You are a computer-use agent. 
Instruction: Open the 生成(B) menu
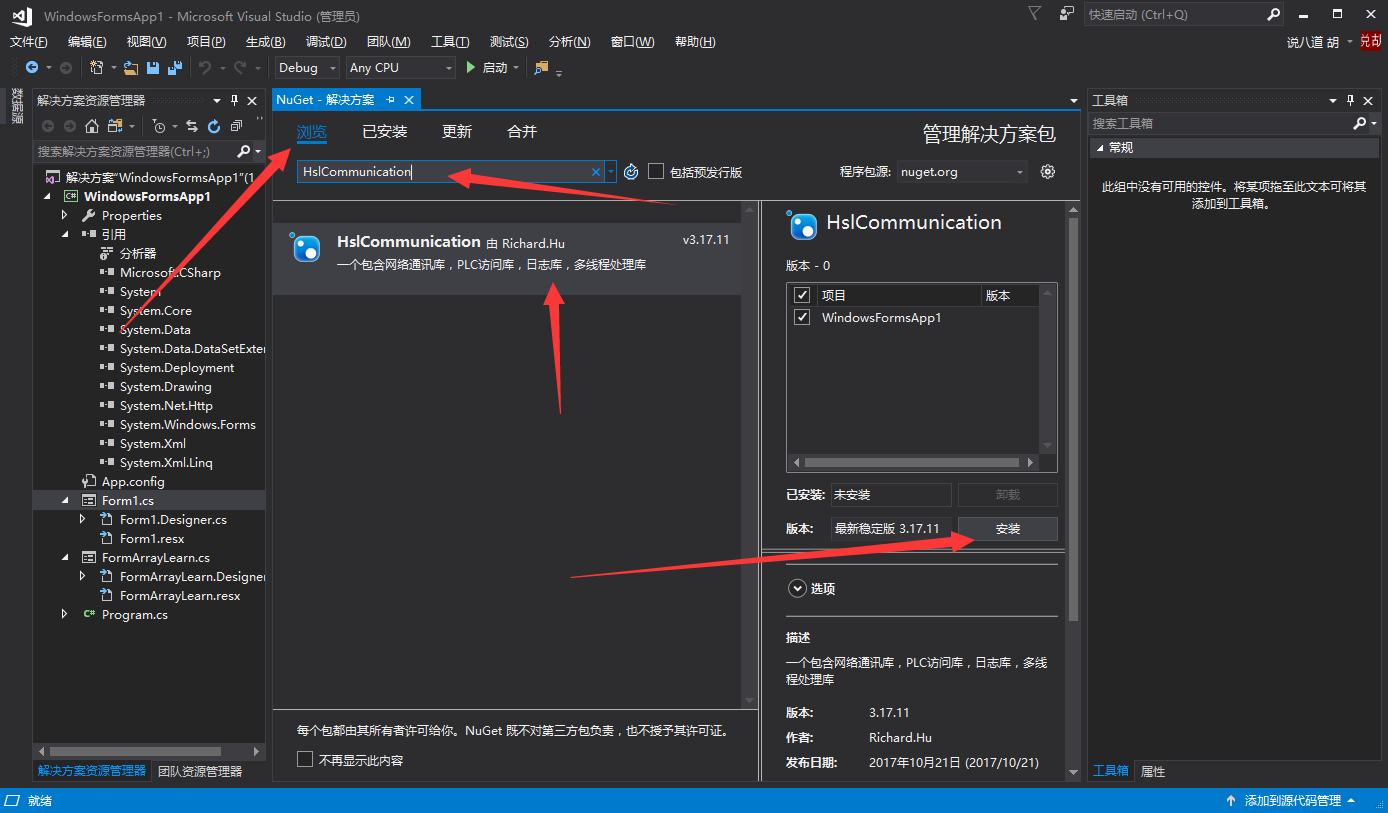pos(265,42)
